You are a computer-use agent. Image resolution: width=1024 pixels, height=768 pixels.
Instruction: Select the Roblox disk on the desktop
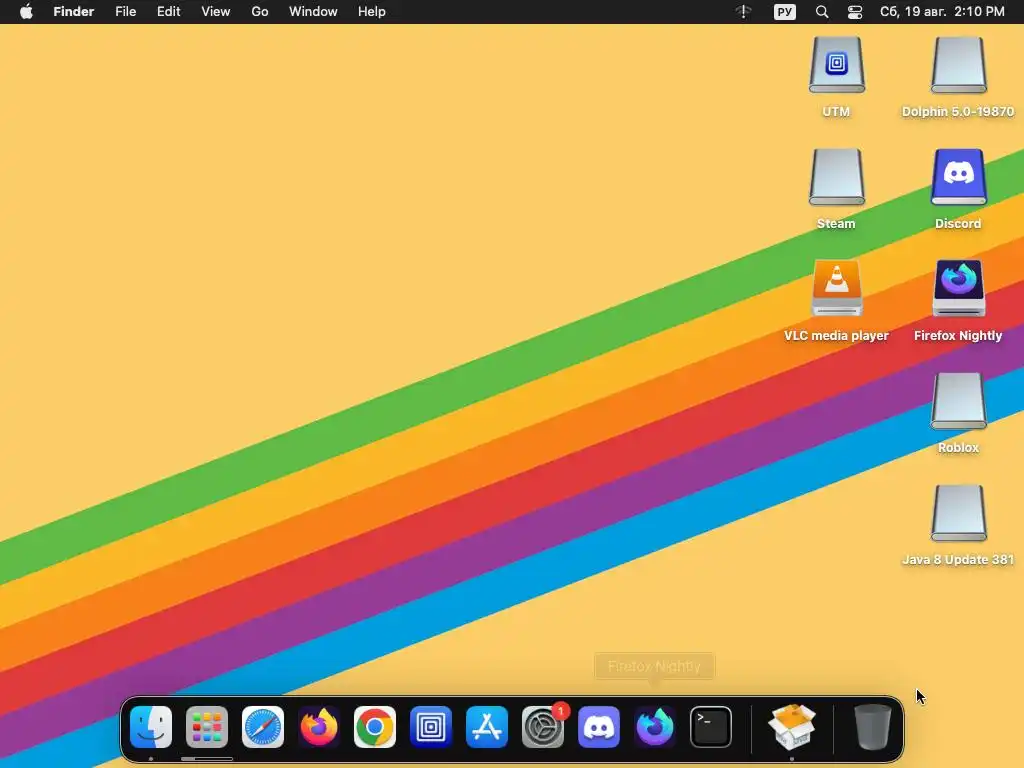click(x=958, y=401)
